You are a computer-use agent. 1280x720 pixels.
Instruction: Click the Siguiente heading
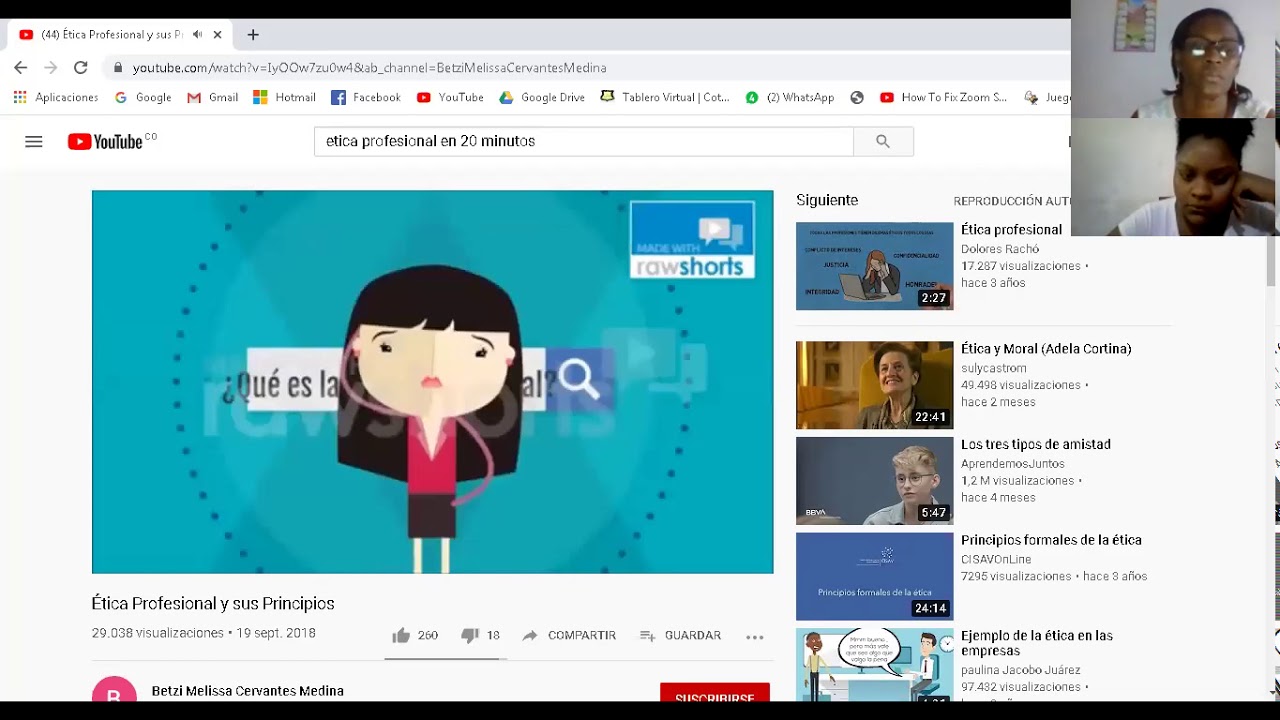pyautogui.click(x=827, y=200)
